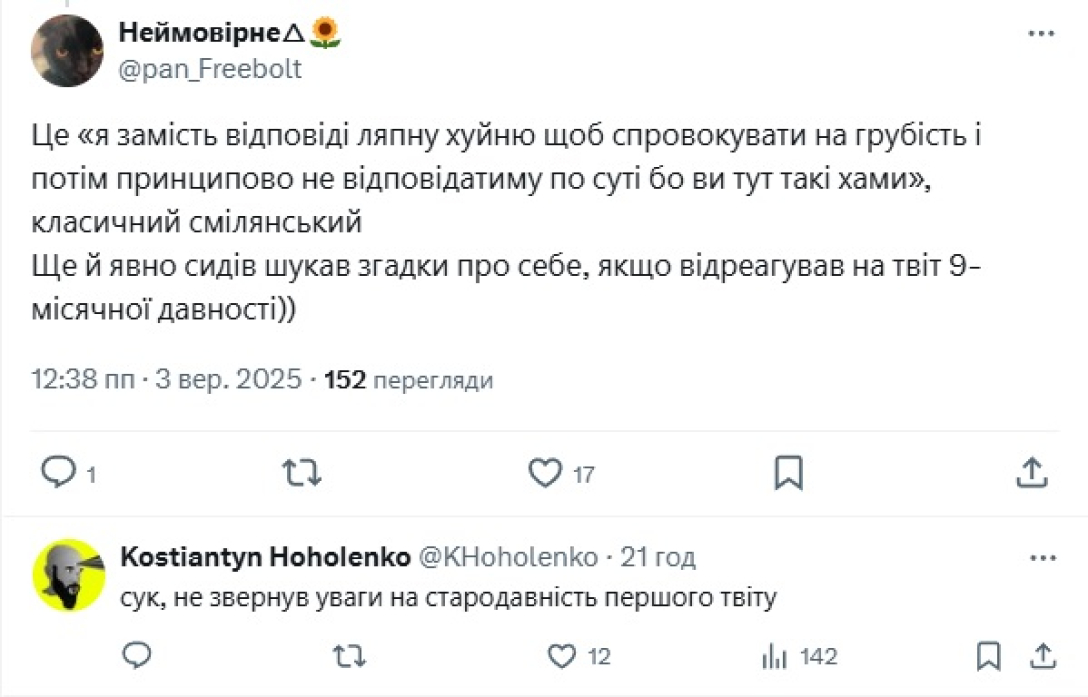This screenshot has height=697, width=1088.
Task: Open more options on Hoholenko's reply
Action: tap(1041, 556)
